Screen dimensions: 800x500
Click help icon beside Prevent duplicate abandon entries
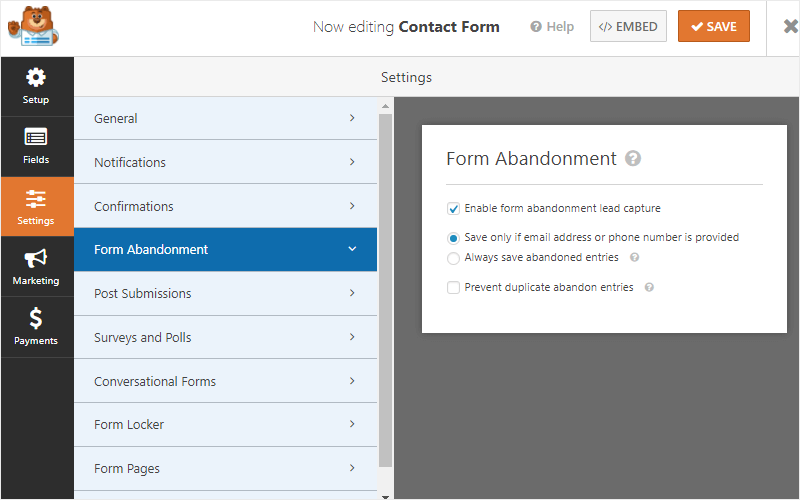[x=649, y=287]
